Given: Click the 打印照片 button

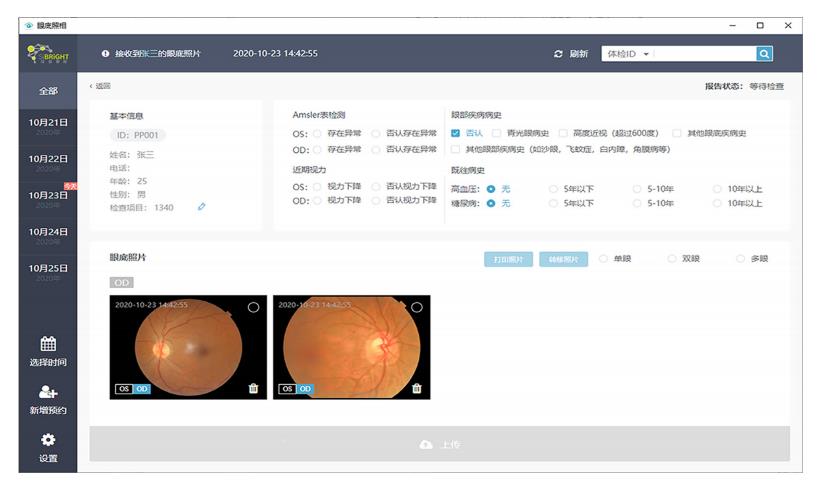Looking at the screenshot, I should click(508, 259).
